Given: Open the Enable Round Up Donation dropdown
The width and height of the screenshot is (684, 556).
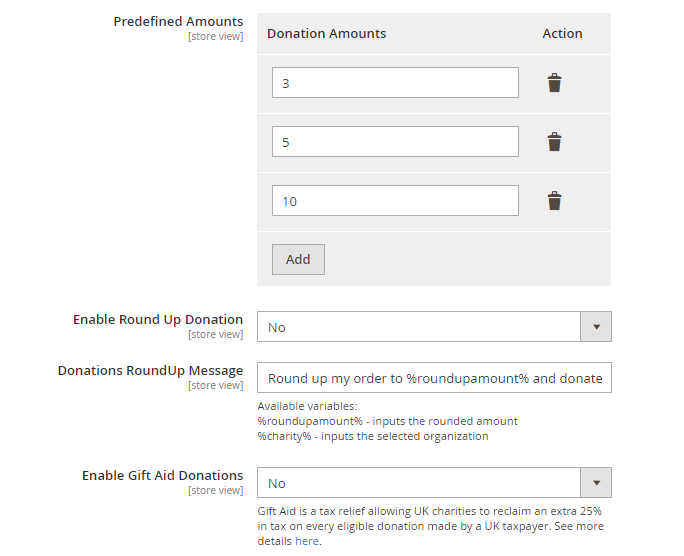Looking at the screenshot, I should (x=434, y=327).
